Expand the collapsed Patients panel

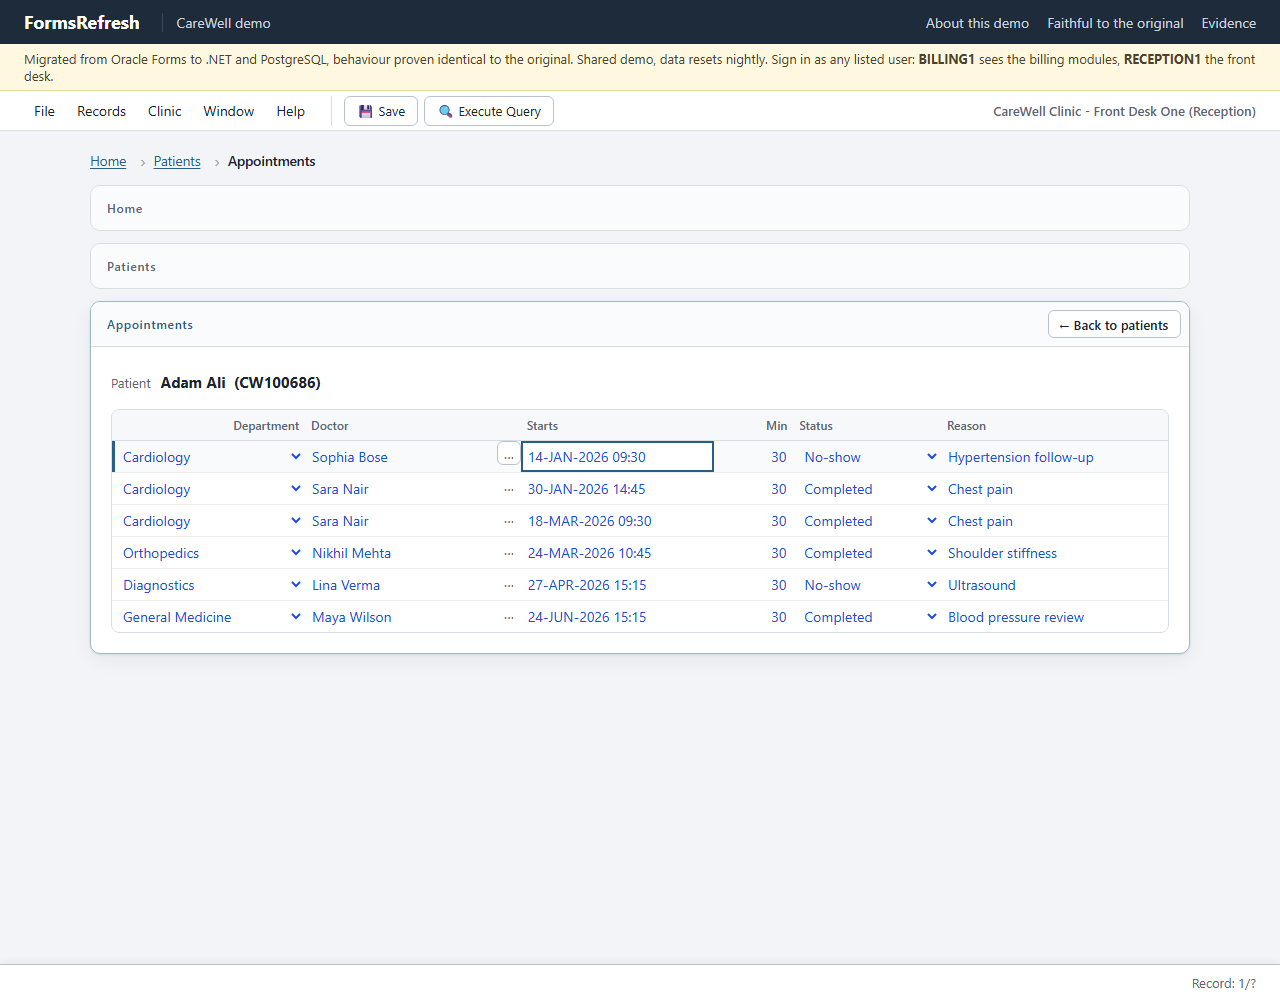tap(640, 266)
